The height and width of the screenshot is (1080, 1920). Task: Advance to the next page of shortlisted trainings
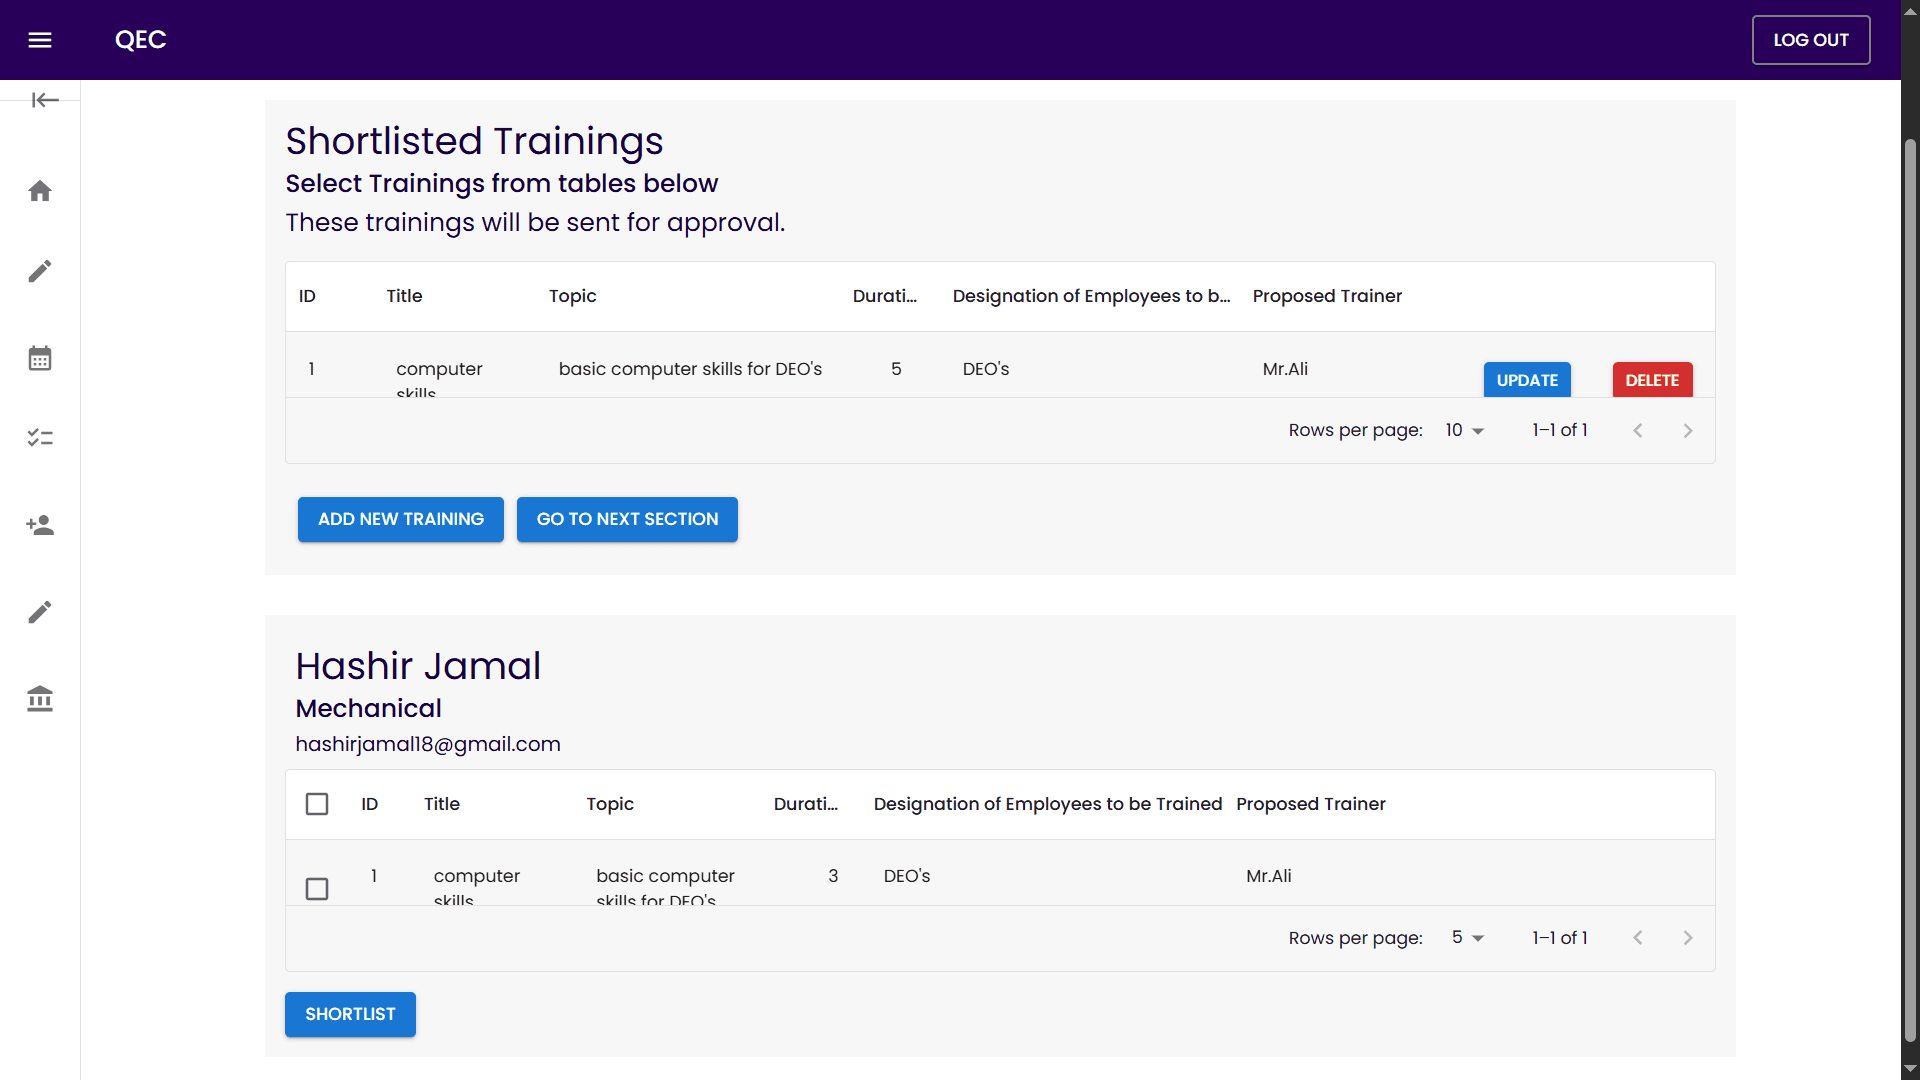click(1687, 430)
